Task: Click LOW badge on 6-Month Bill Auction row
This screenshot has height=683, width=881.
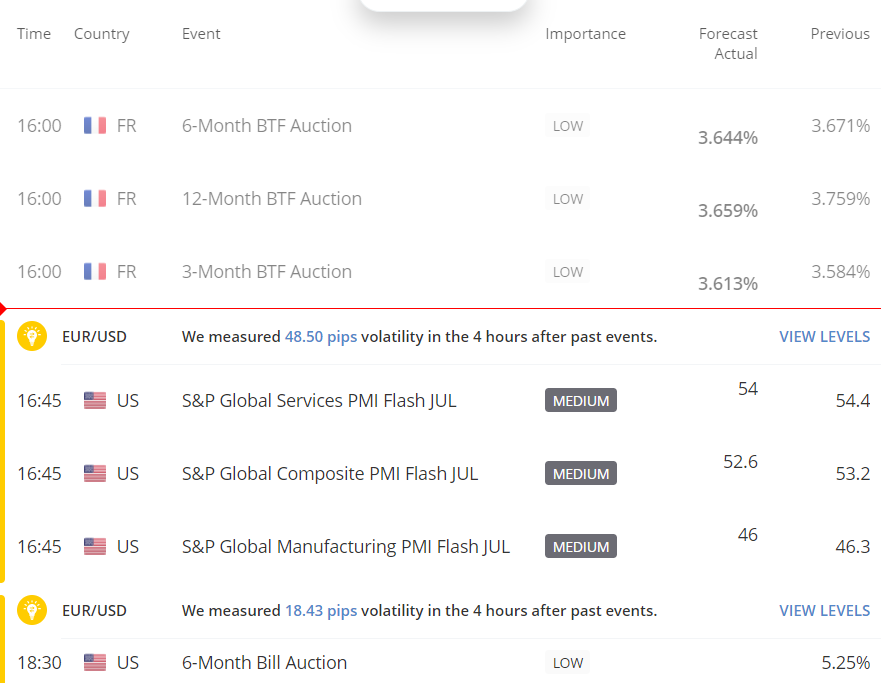Action: click(568, 663)
